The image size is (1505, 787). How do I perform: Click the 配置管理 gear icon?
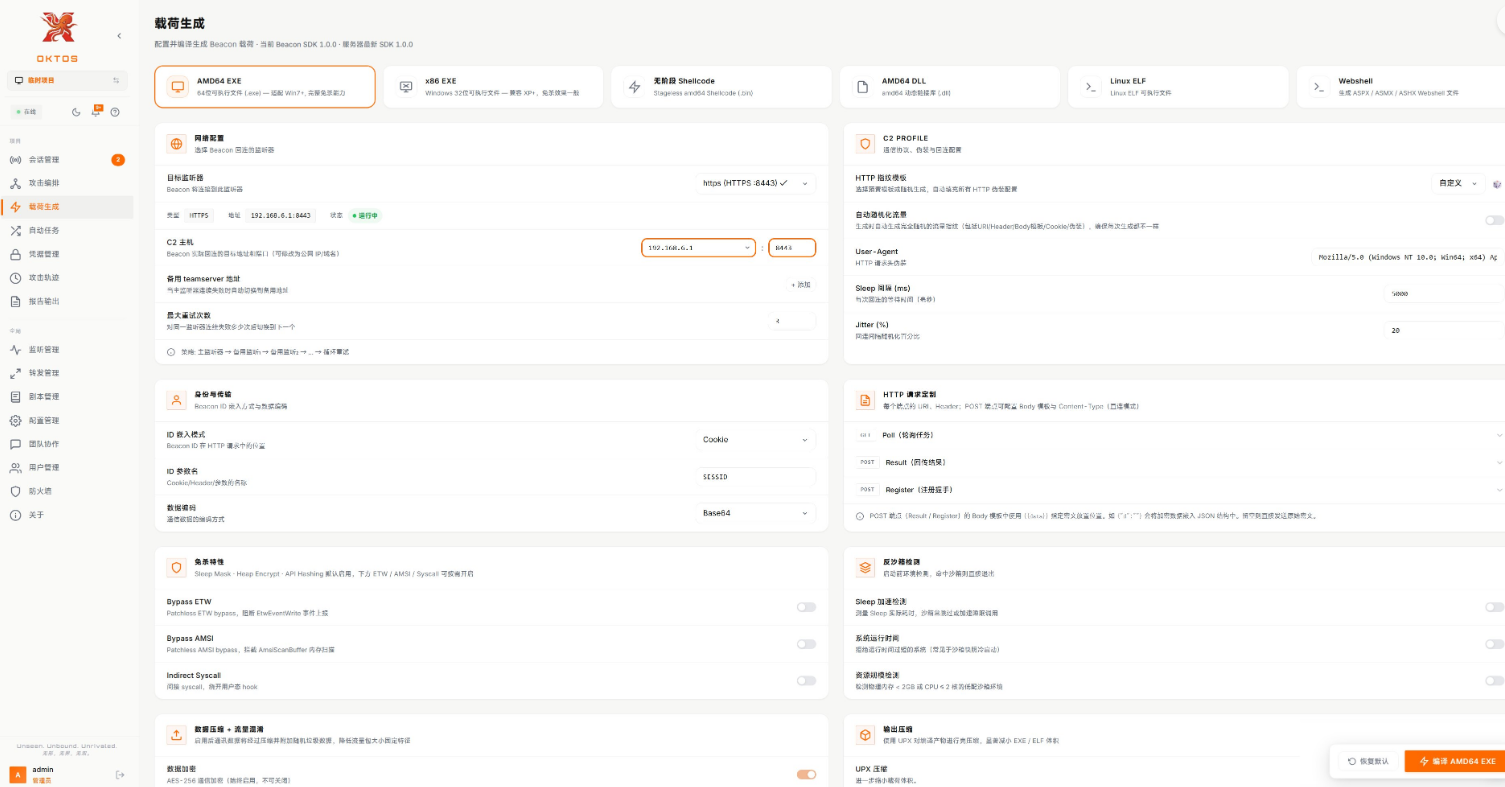pyautogui.click(x=15, y=420)
